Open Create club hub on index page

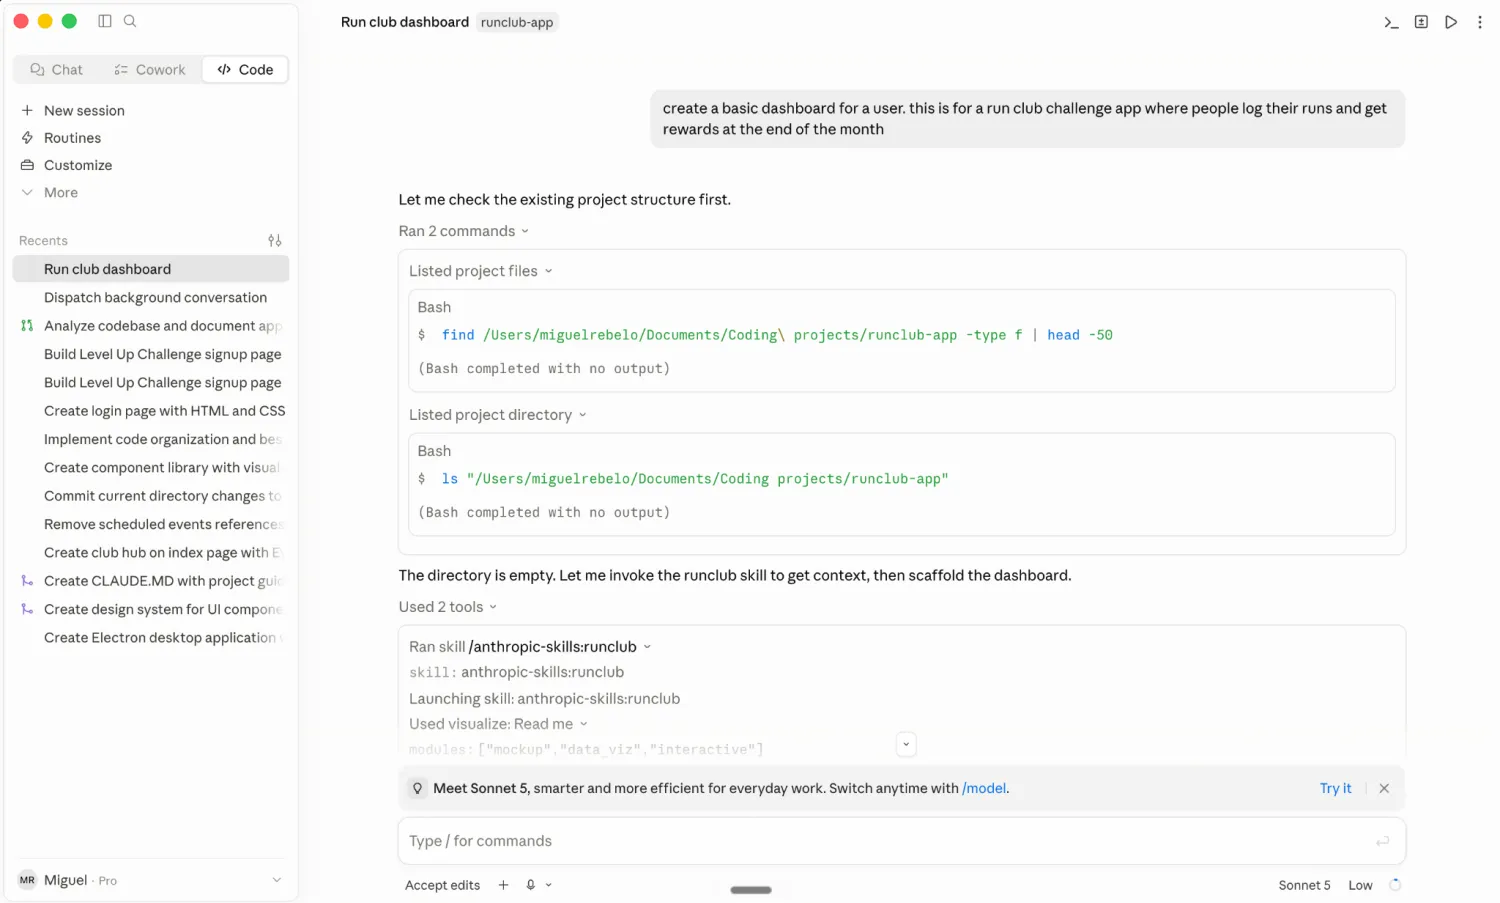click(150, 553)
